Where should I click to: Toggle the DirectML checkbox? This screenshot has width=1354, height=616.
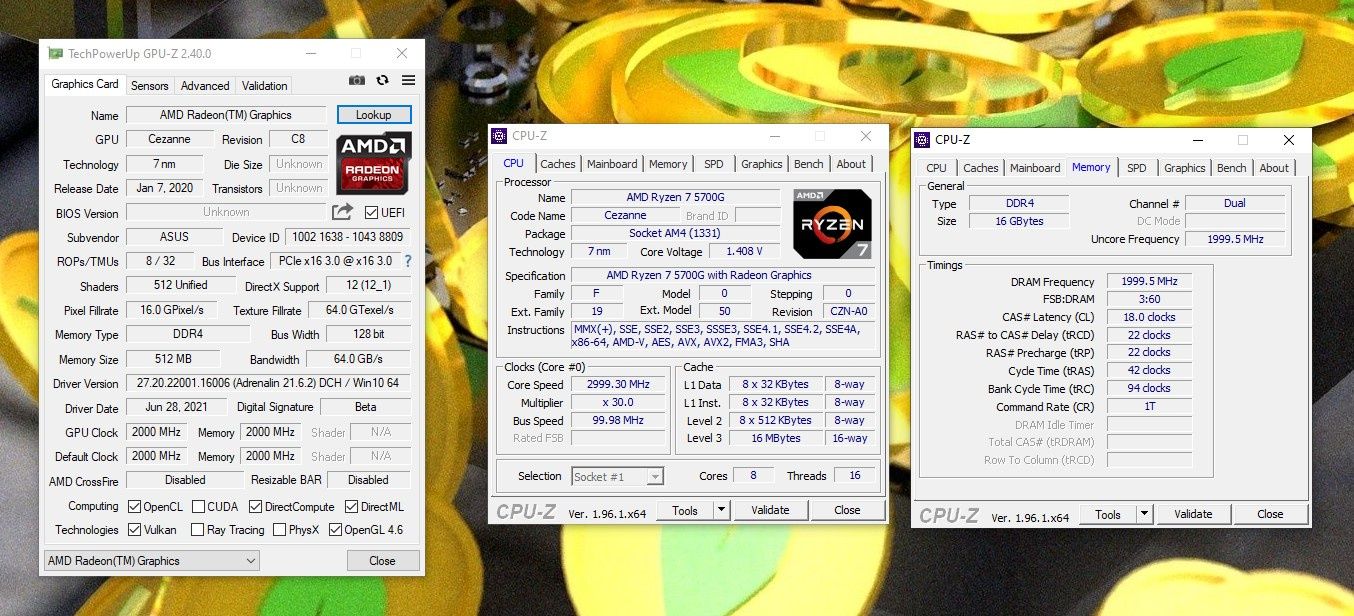tap(352, 507)
